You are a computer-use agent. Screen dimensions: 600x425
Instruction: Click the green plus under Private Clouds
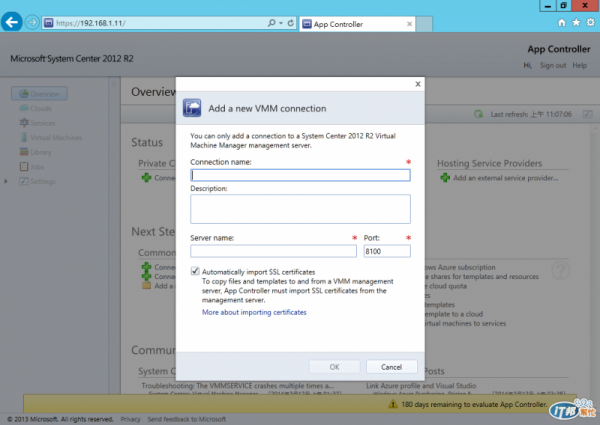(x=146, y=177)
